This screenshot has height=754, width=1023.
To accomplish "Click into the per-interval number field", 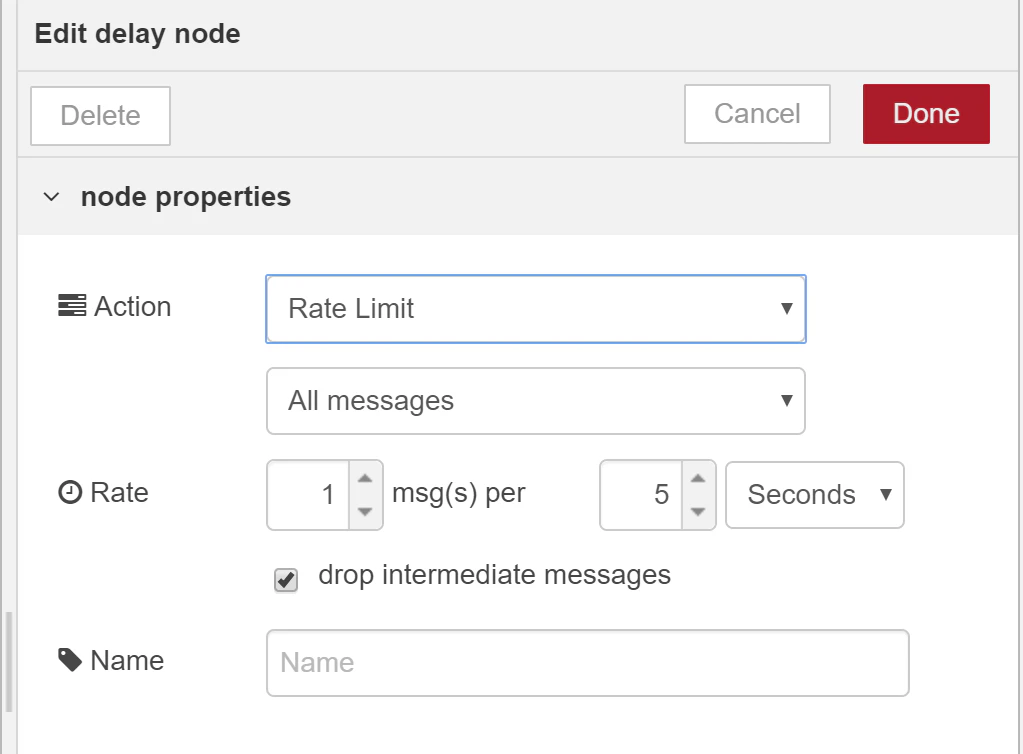I will point(641,495).
